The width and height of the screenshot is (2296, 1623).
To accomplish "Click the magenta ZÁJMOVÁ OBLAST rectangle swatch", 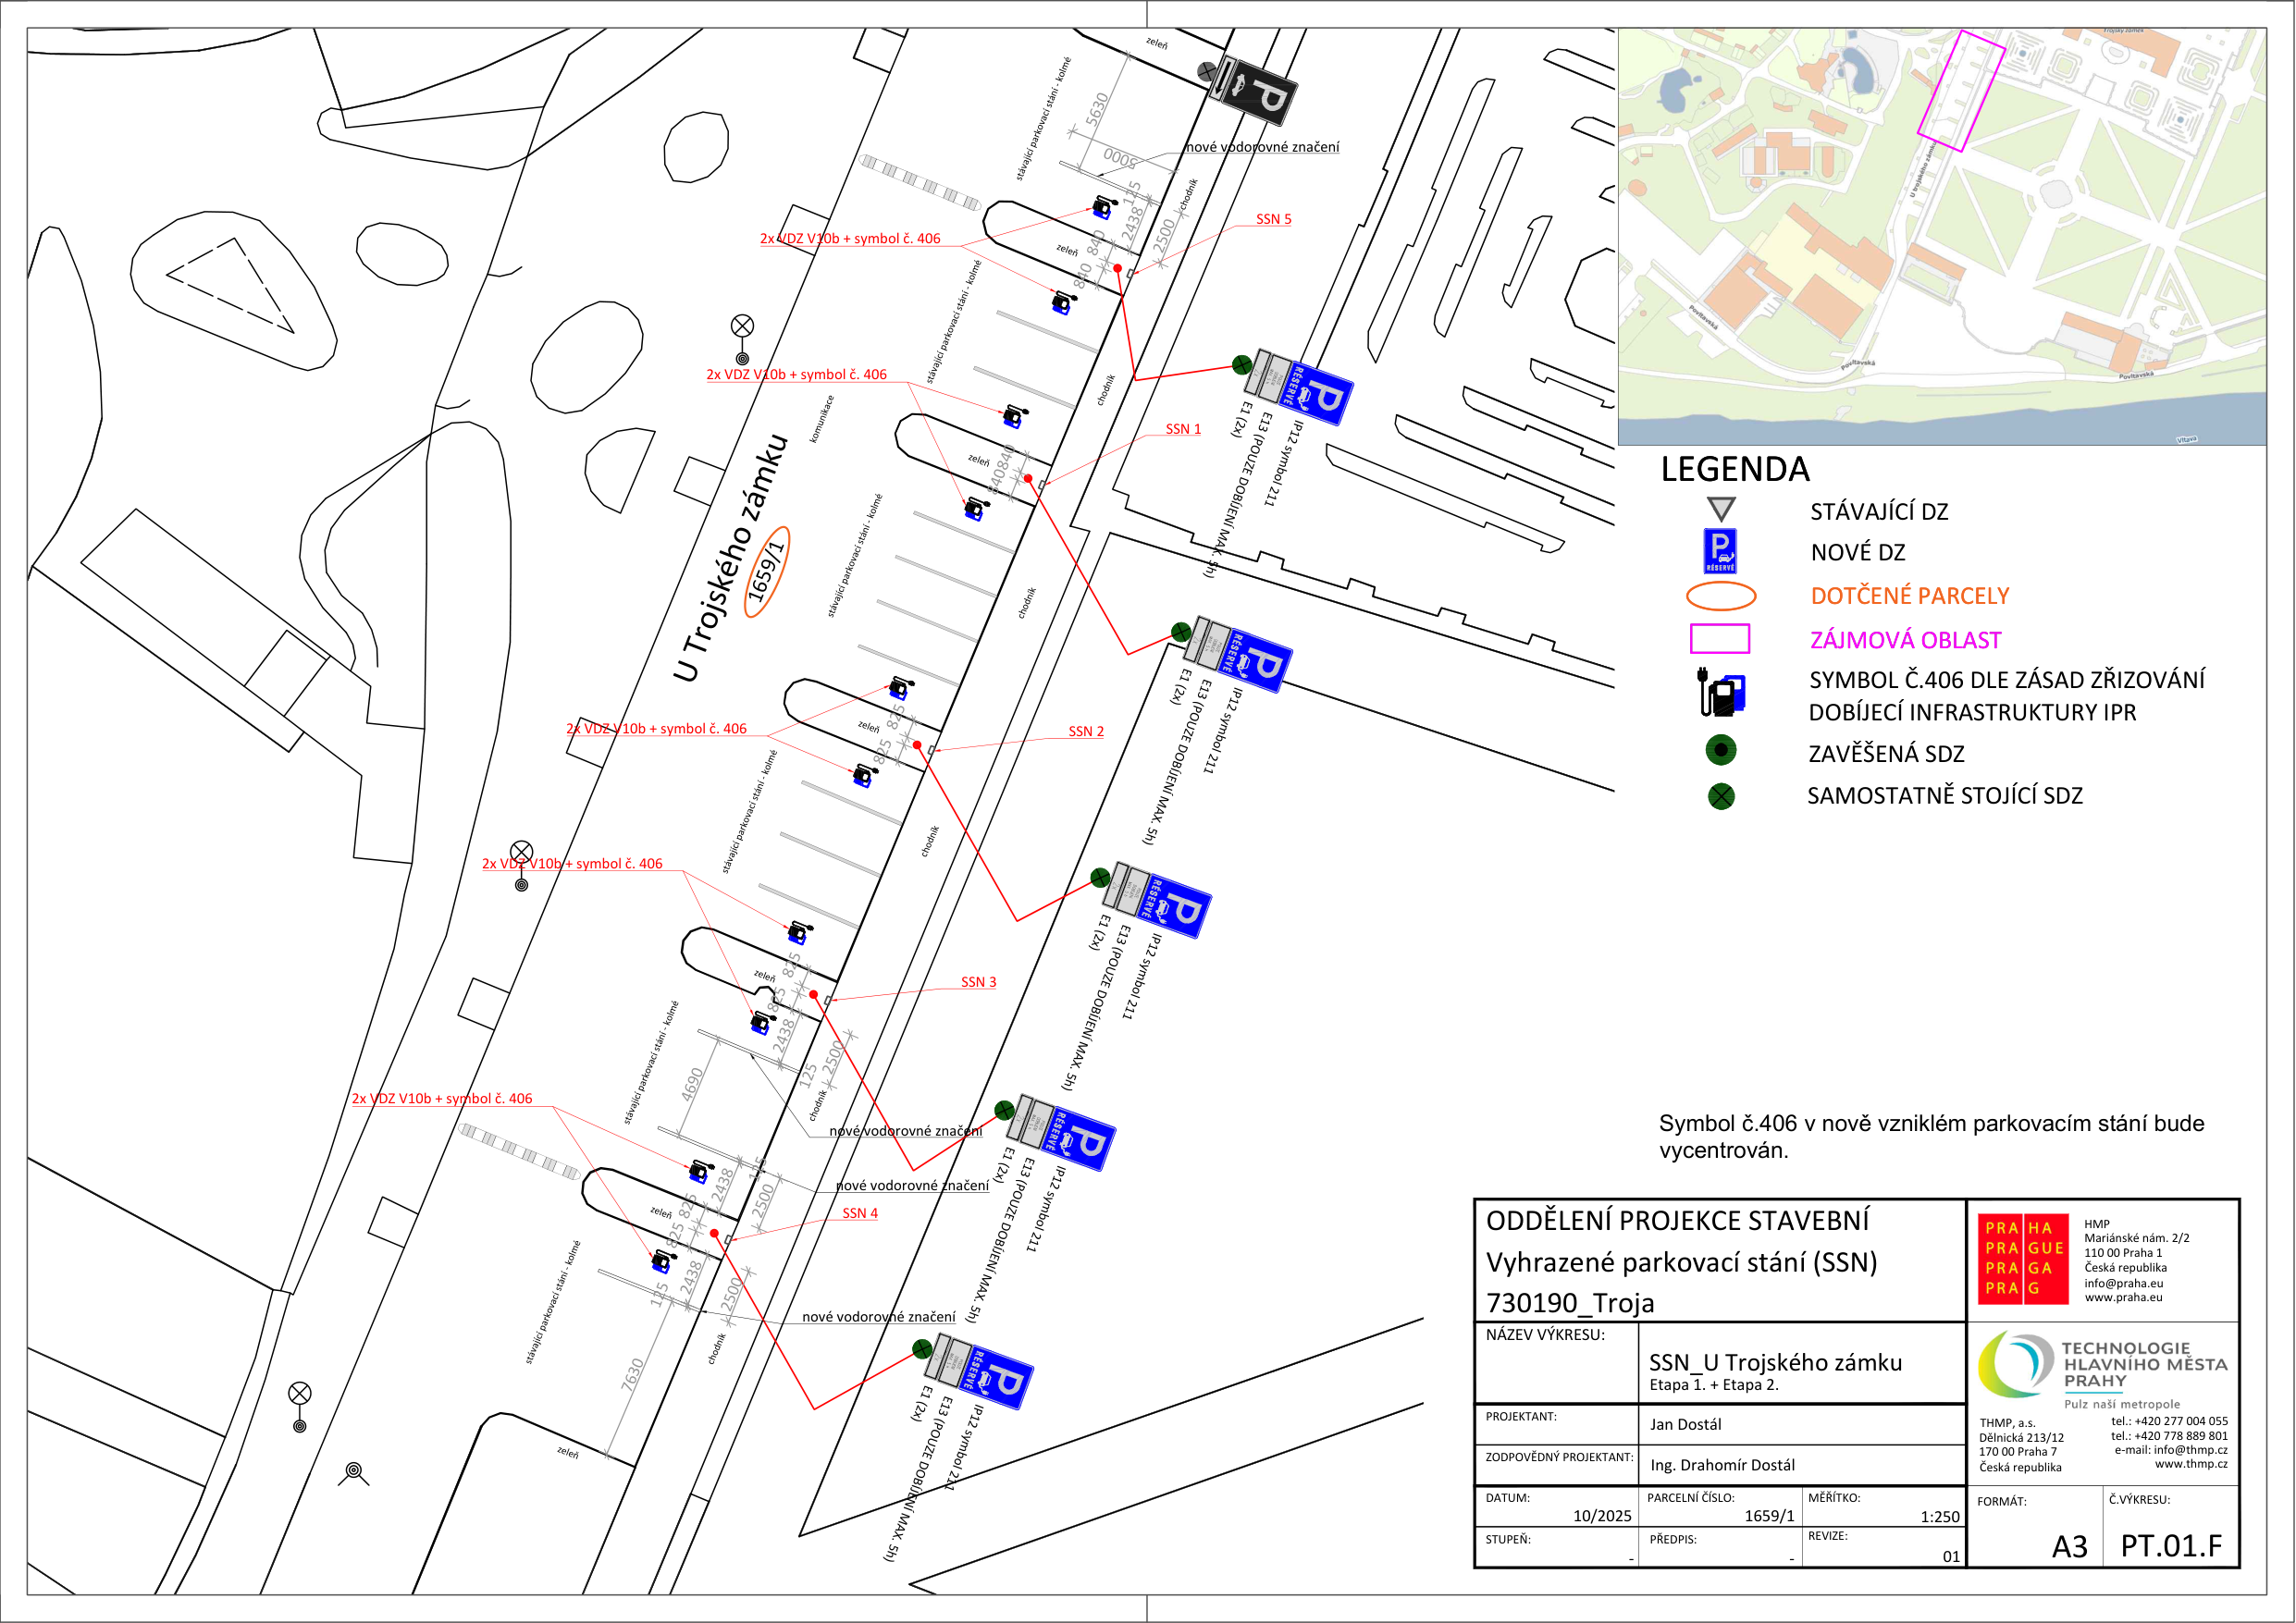I will (1720, 638).
